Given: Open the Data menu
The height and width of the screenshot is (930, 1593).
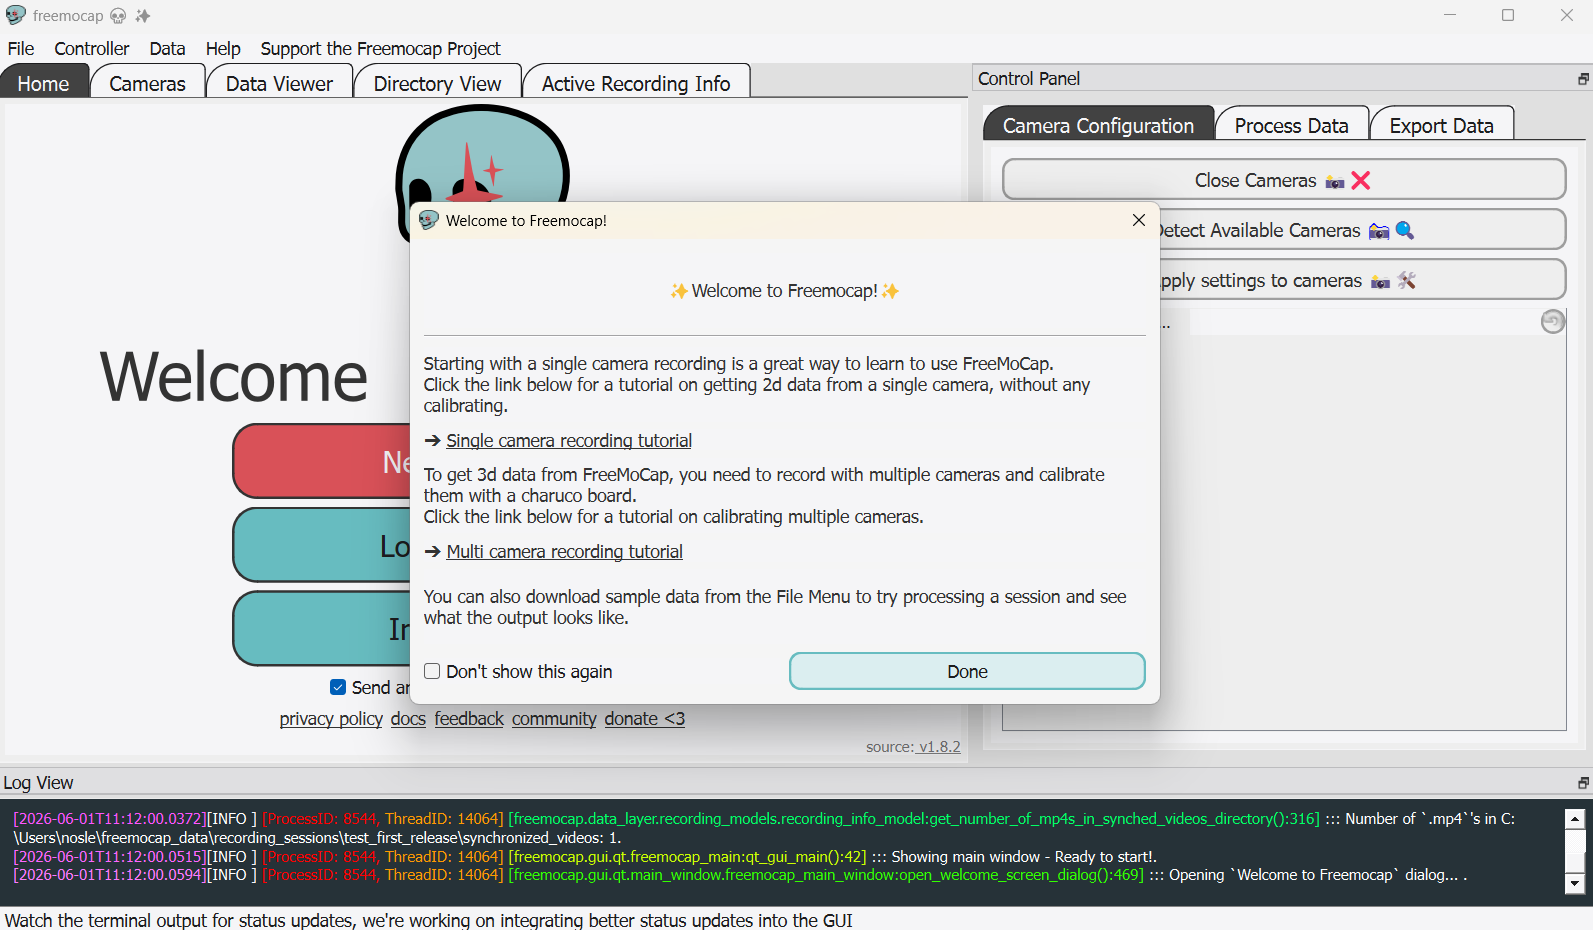Looking at the screenshot, I should pyautogui.click(x=167, y=48).
